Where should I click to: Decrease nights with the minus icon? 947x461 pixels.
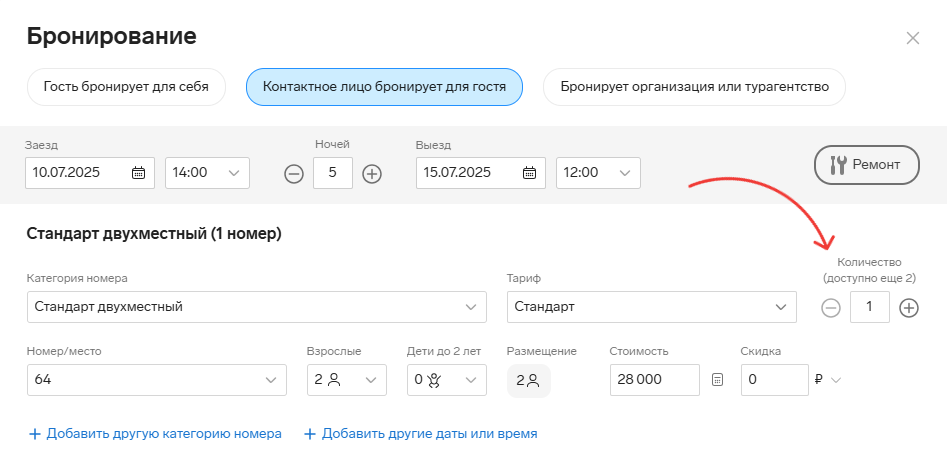(x=294, y=174)
